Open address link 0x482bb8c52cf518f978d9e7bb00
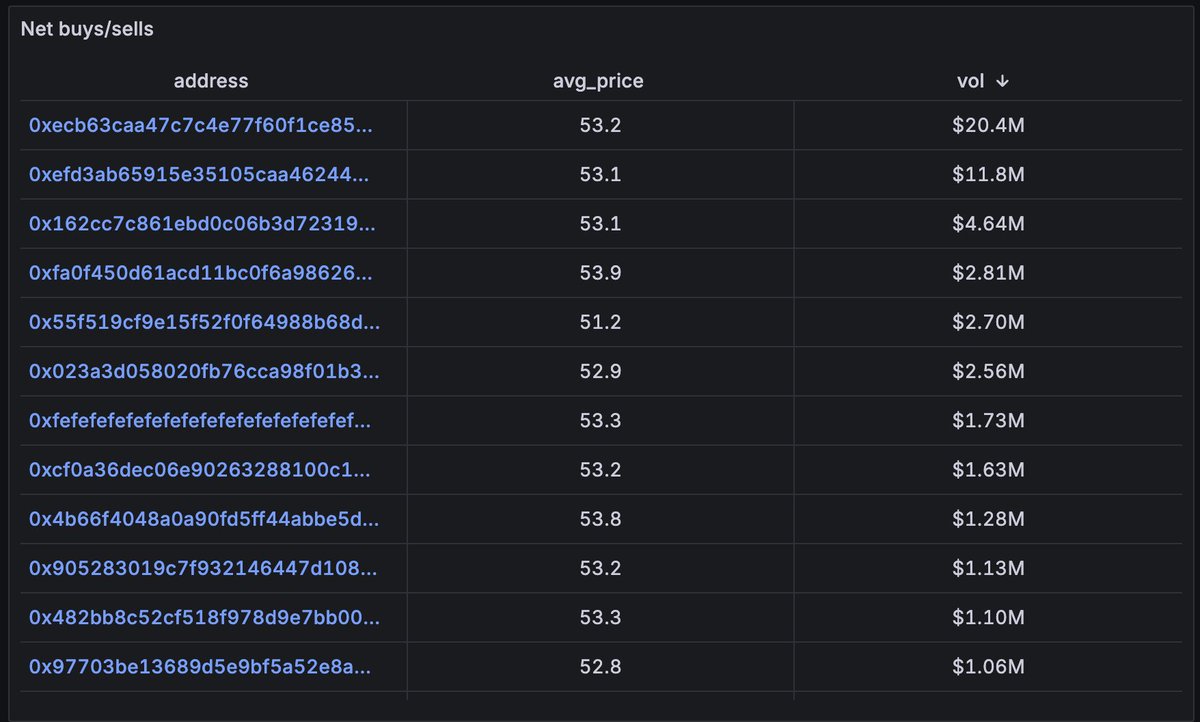Image resolution: width=1200 pixels, height=722 pixels. [x=204, y=617]
